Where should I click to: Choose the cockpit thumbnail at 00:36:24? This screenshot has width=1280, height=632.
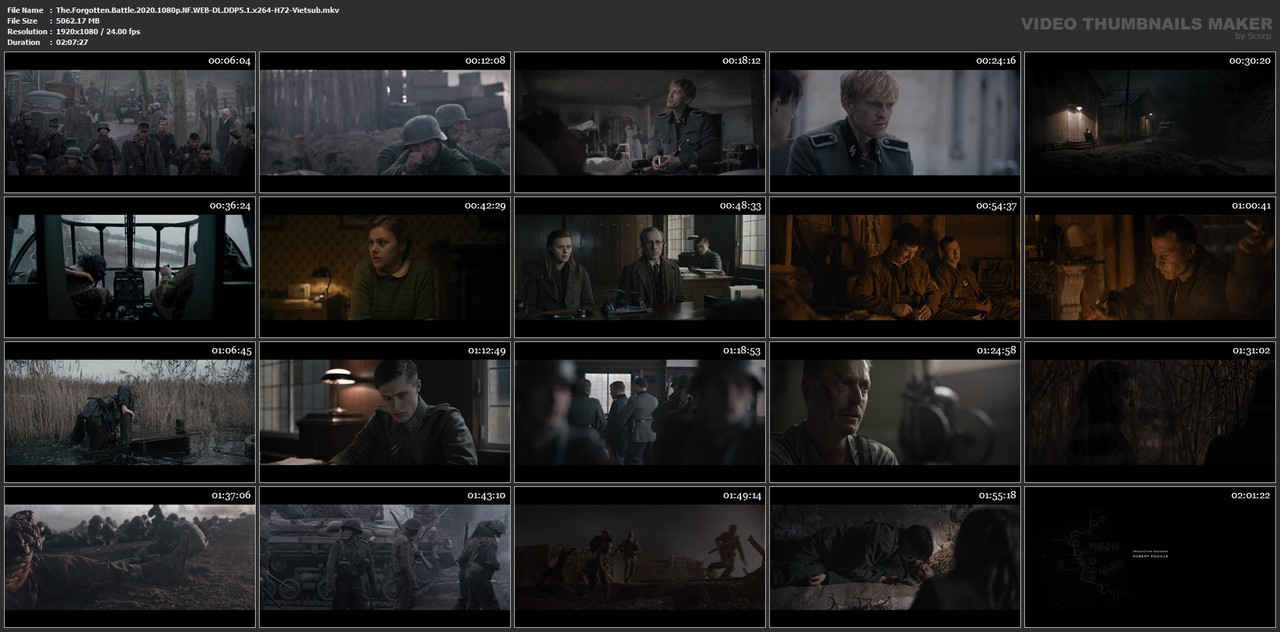coord(130,267)
